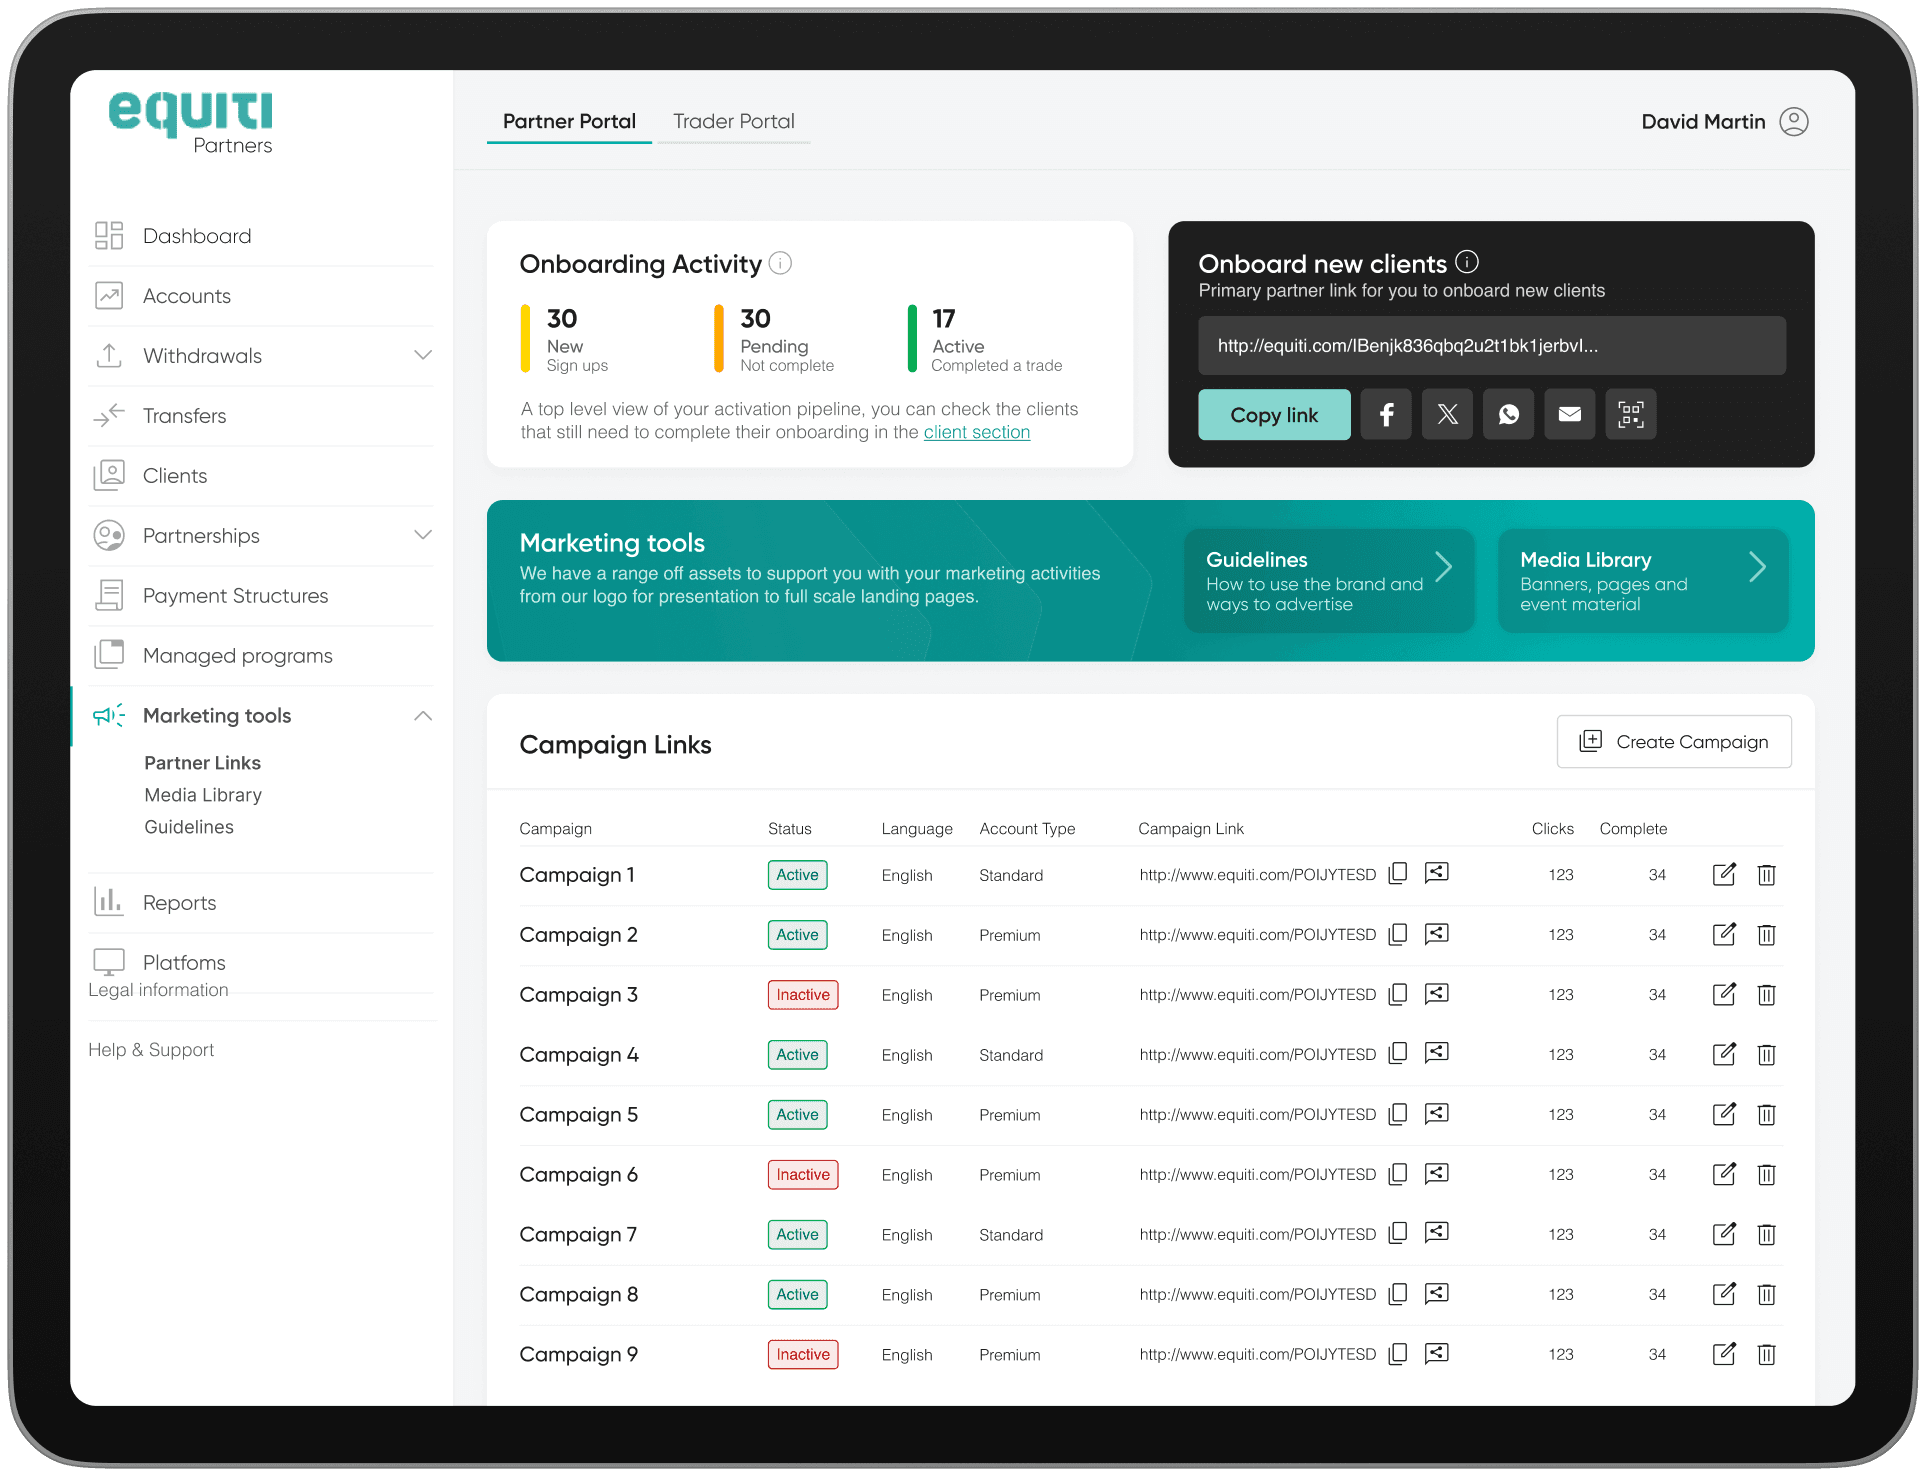
Task: Follow the client section link
Action: coord(976,432)
